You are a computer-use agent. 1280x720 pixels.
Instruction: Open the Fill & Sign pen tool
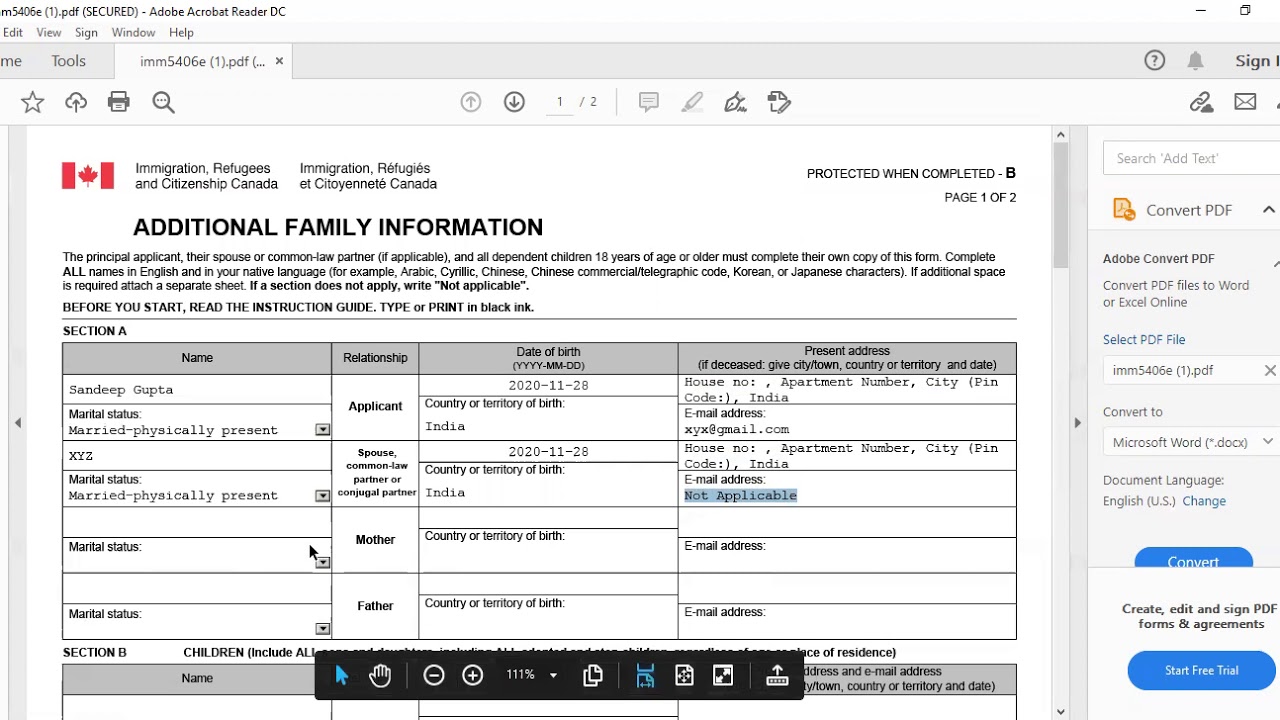pos(735,102)
